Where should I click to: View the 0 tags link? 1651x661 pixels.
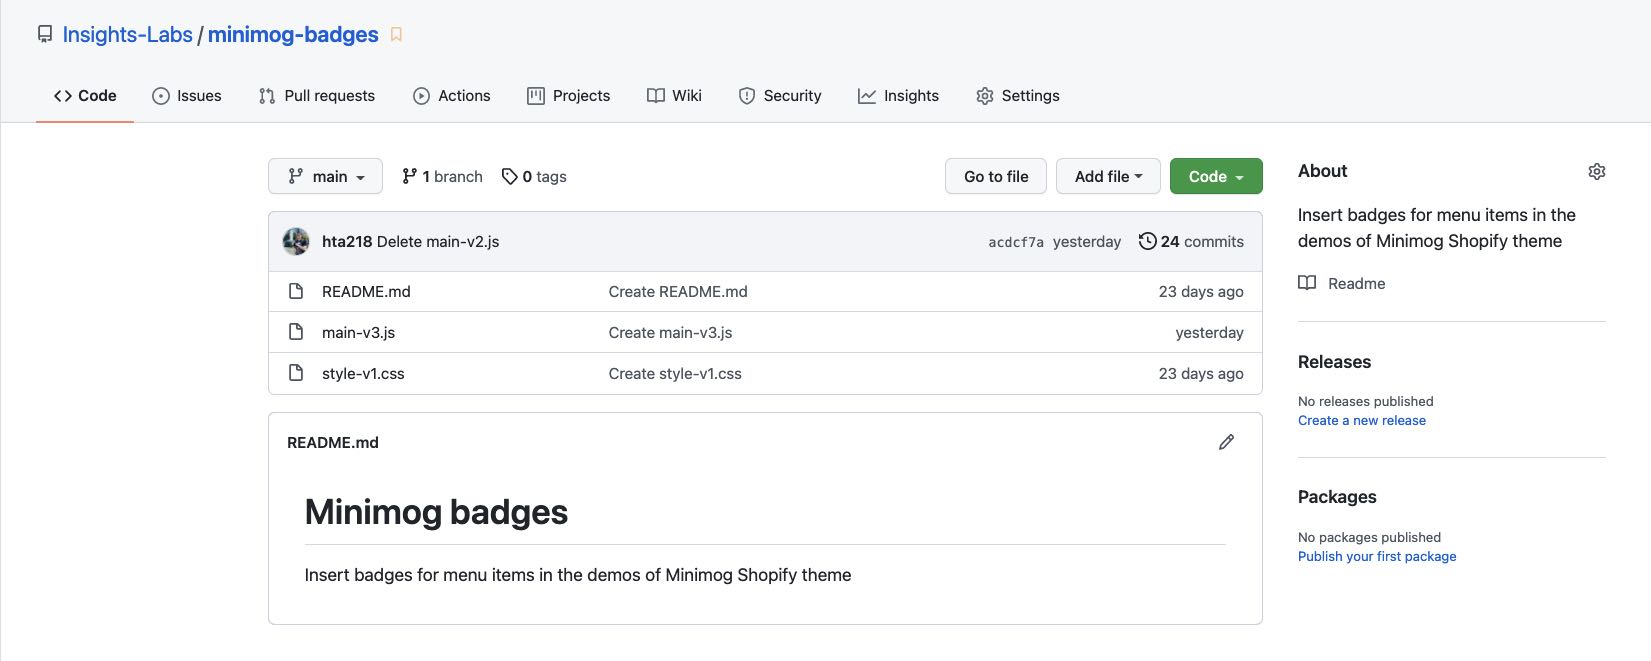pyautogui.click(x=534, y=177)
